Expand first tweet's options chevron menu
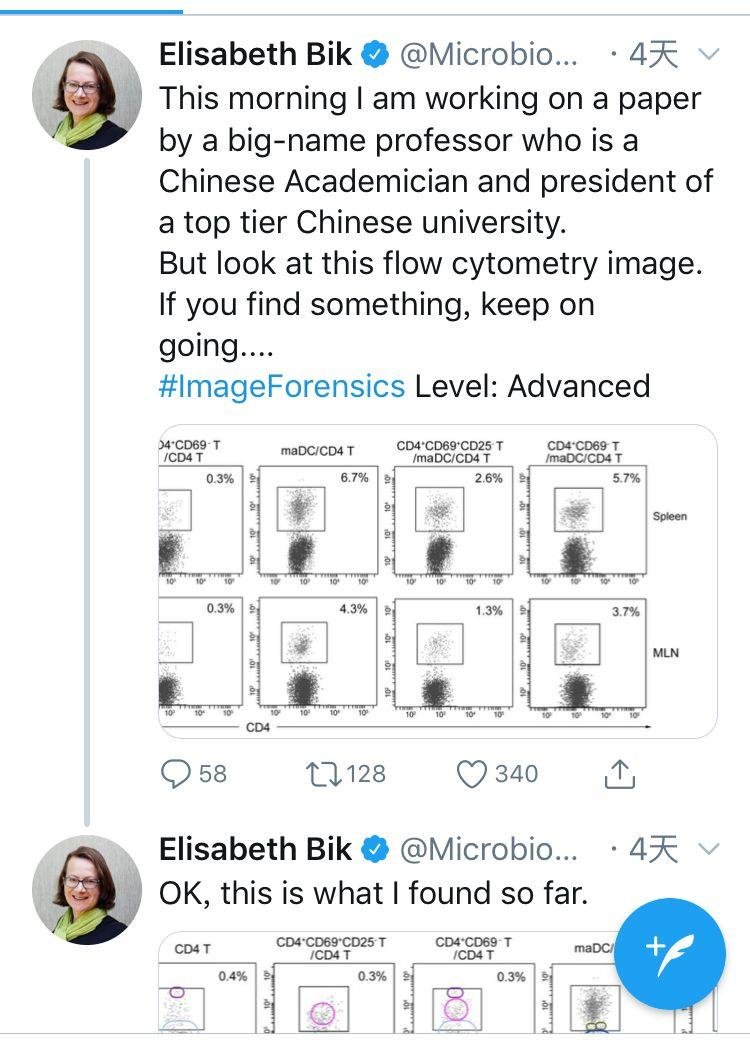 (x=708, y=55)
